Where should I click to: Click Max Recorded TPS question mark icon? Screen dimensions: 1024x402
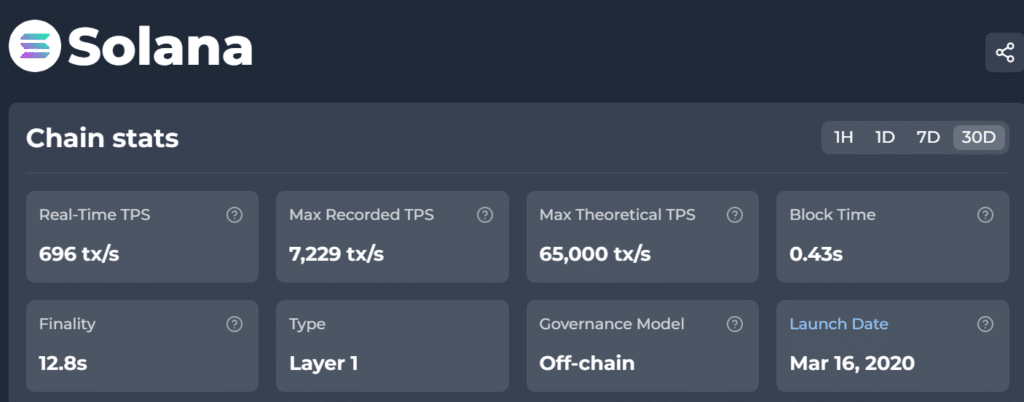click(485, 215)
